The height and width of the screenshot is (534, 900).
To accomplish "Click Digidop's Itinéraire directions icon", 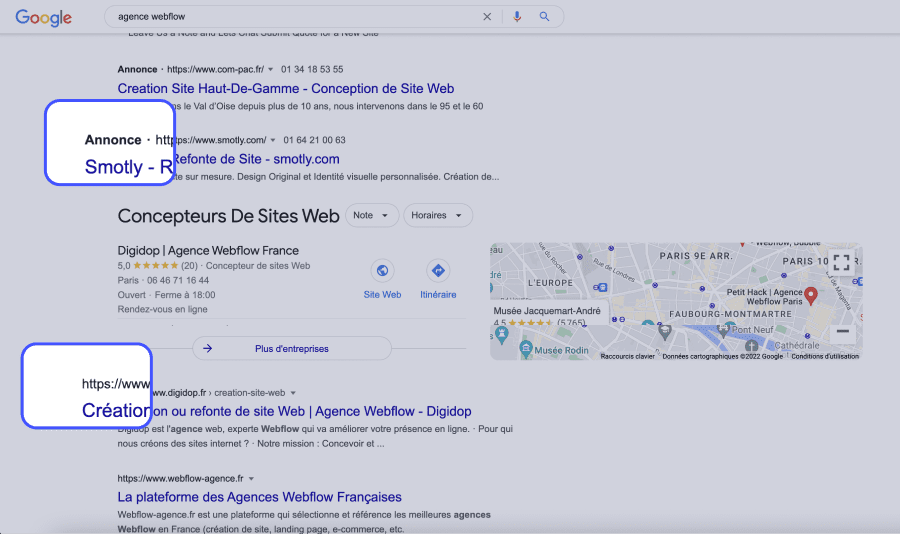I will (x=438, y=270).
